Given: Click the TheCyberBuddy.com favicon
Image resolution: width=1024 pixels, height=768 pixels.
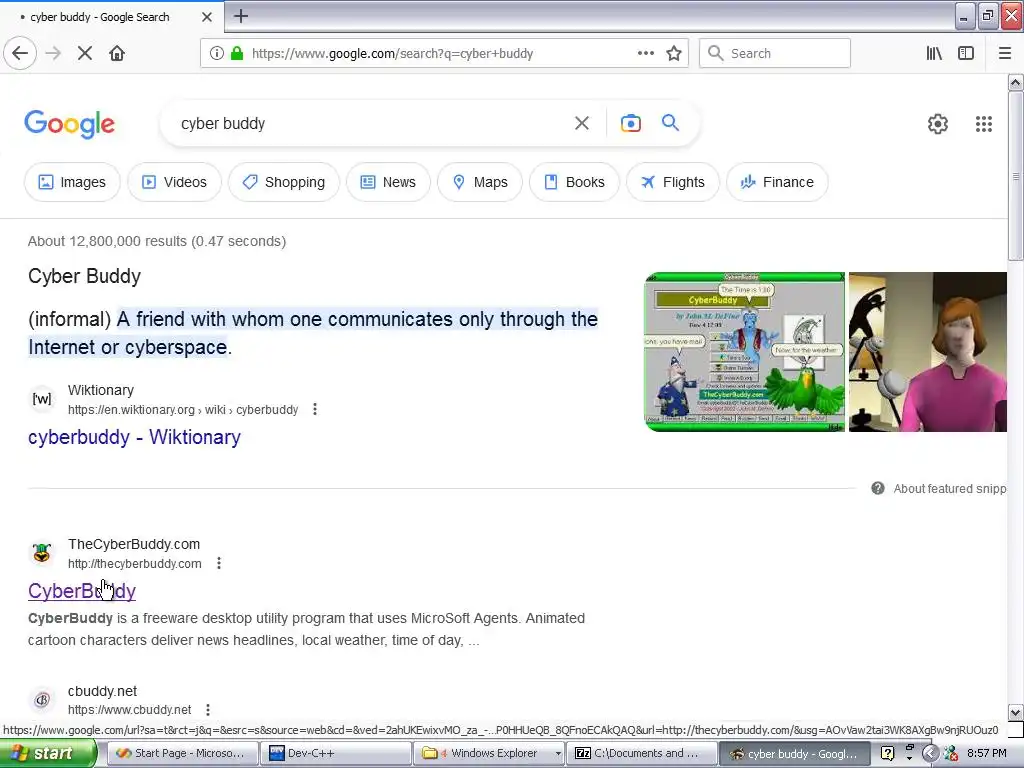Looking at the screenshot, I should click(x=42, y=552).
